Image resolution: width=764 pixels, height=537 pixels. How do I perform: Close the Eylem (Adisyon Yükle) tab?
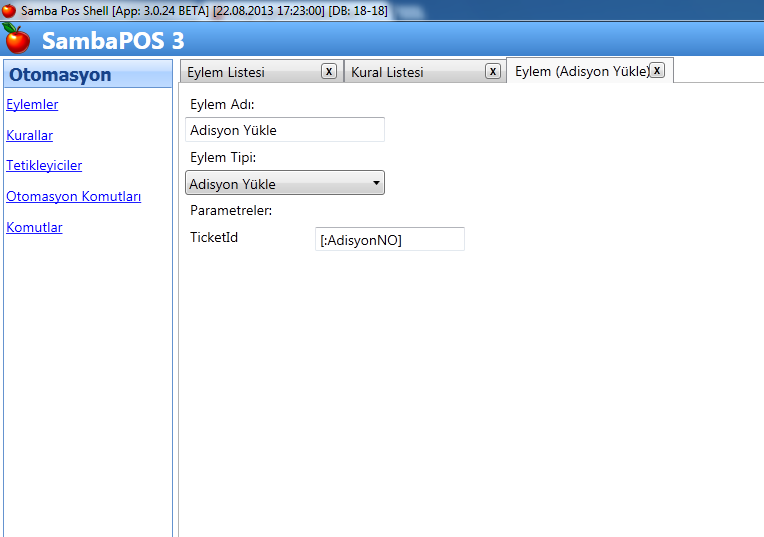point(657,70)
